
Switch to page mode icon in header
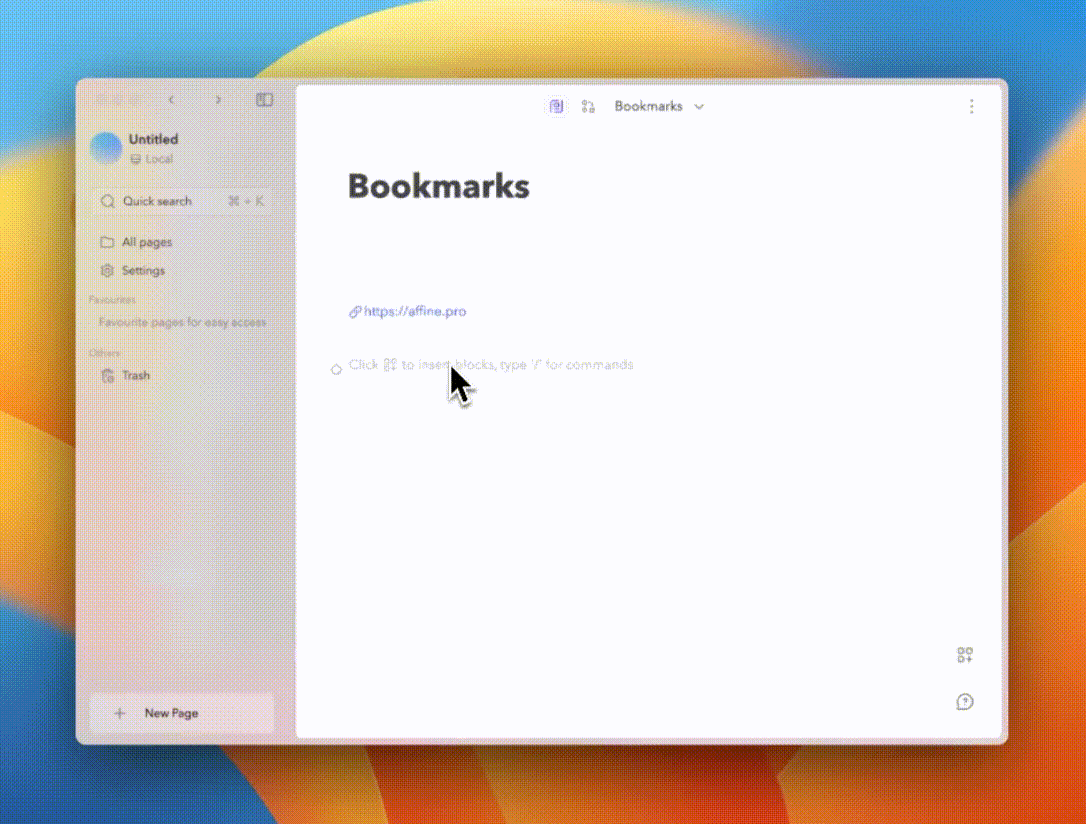pos(556,106)
